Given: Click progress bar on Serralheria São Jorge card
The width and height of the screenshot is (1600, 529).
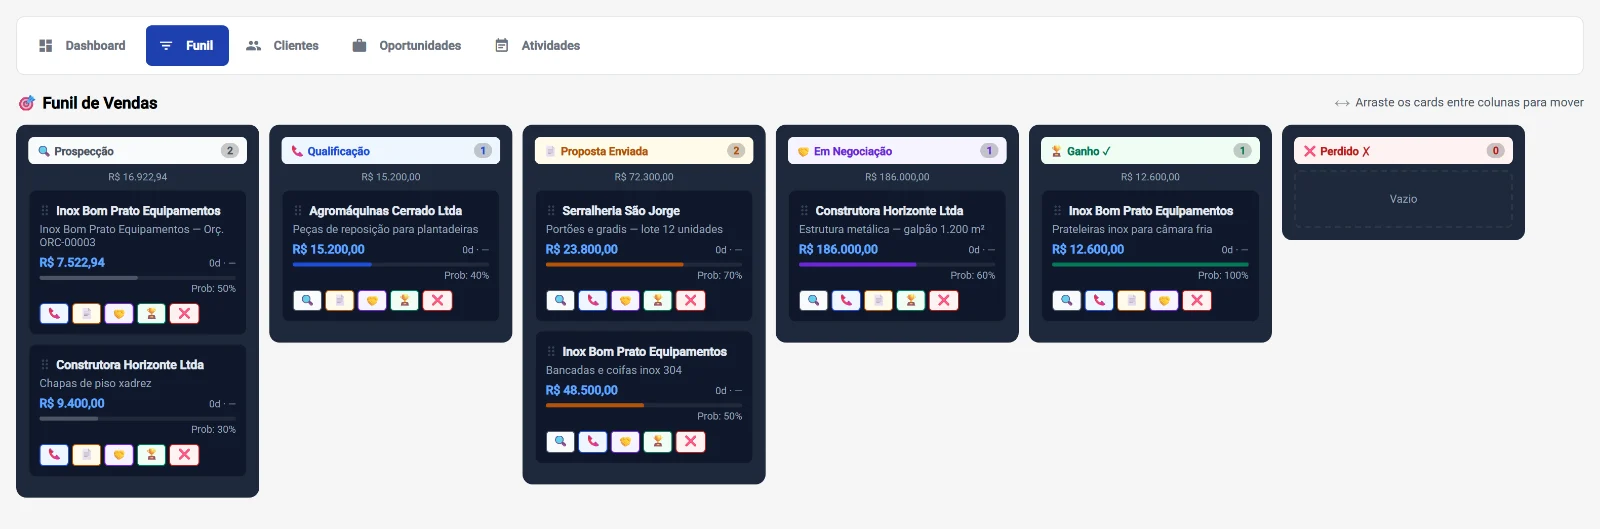Looking at the screenshot, I should [644, 264].
